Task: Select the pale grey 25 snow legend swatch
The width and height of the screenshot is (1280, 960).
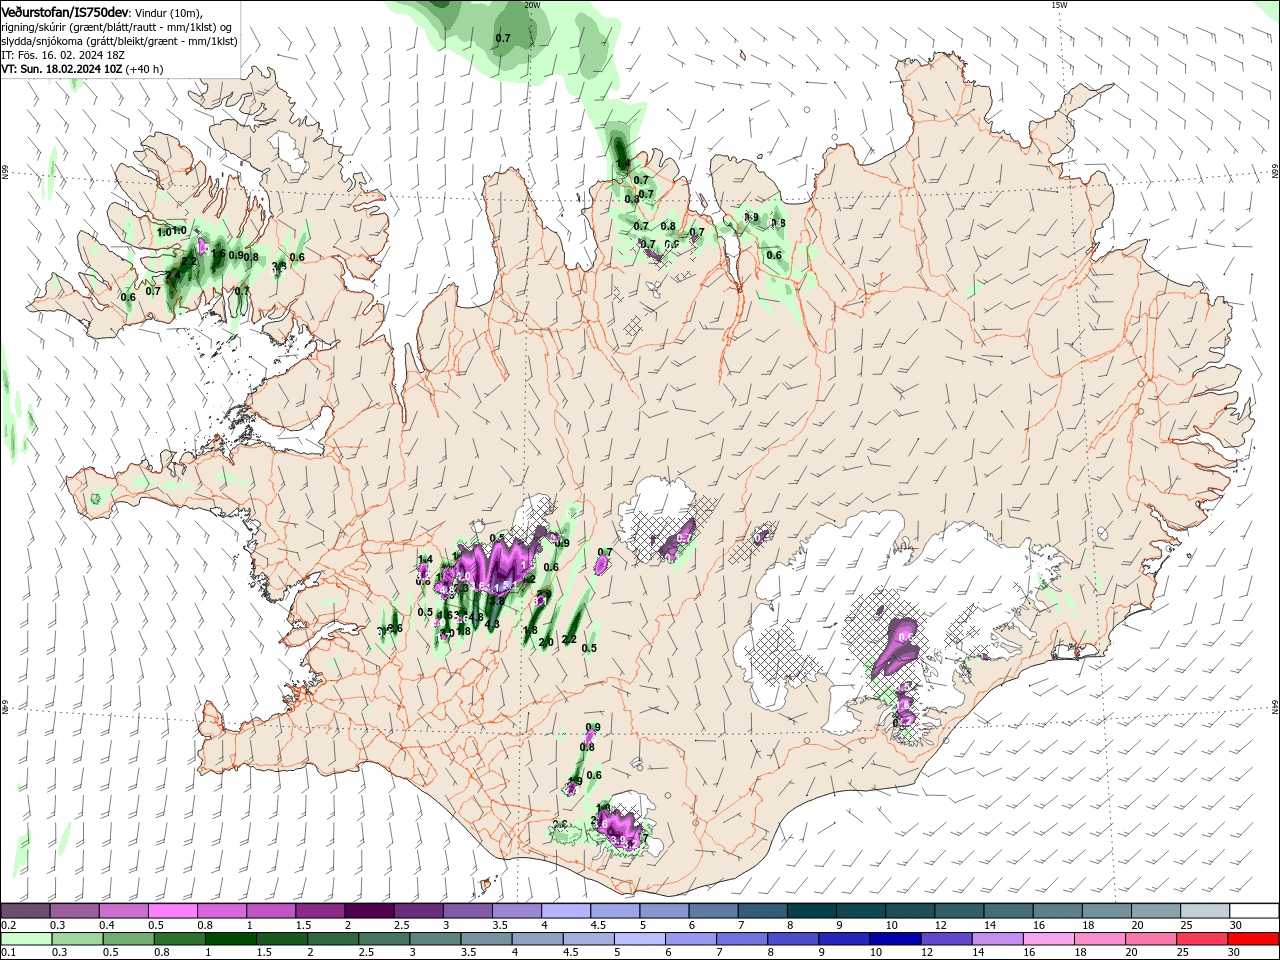Action: tap(1206, 911)
